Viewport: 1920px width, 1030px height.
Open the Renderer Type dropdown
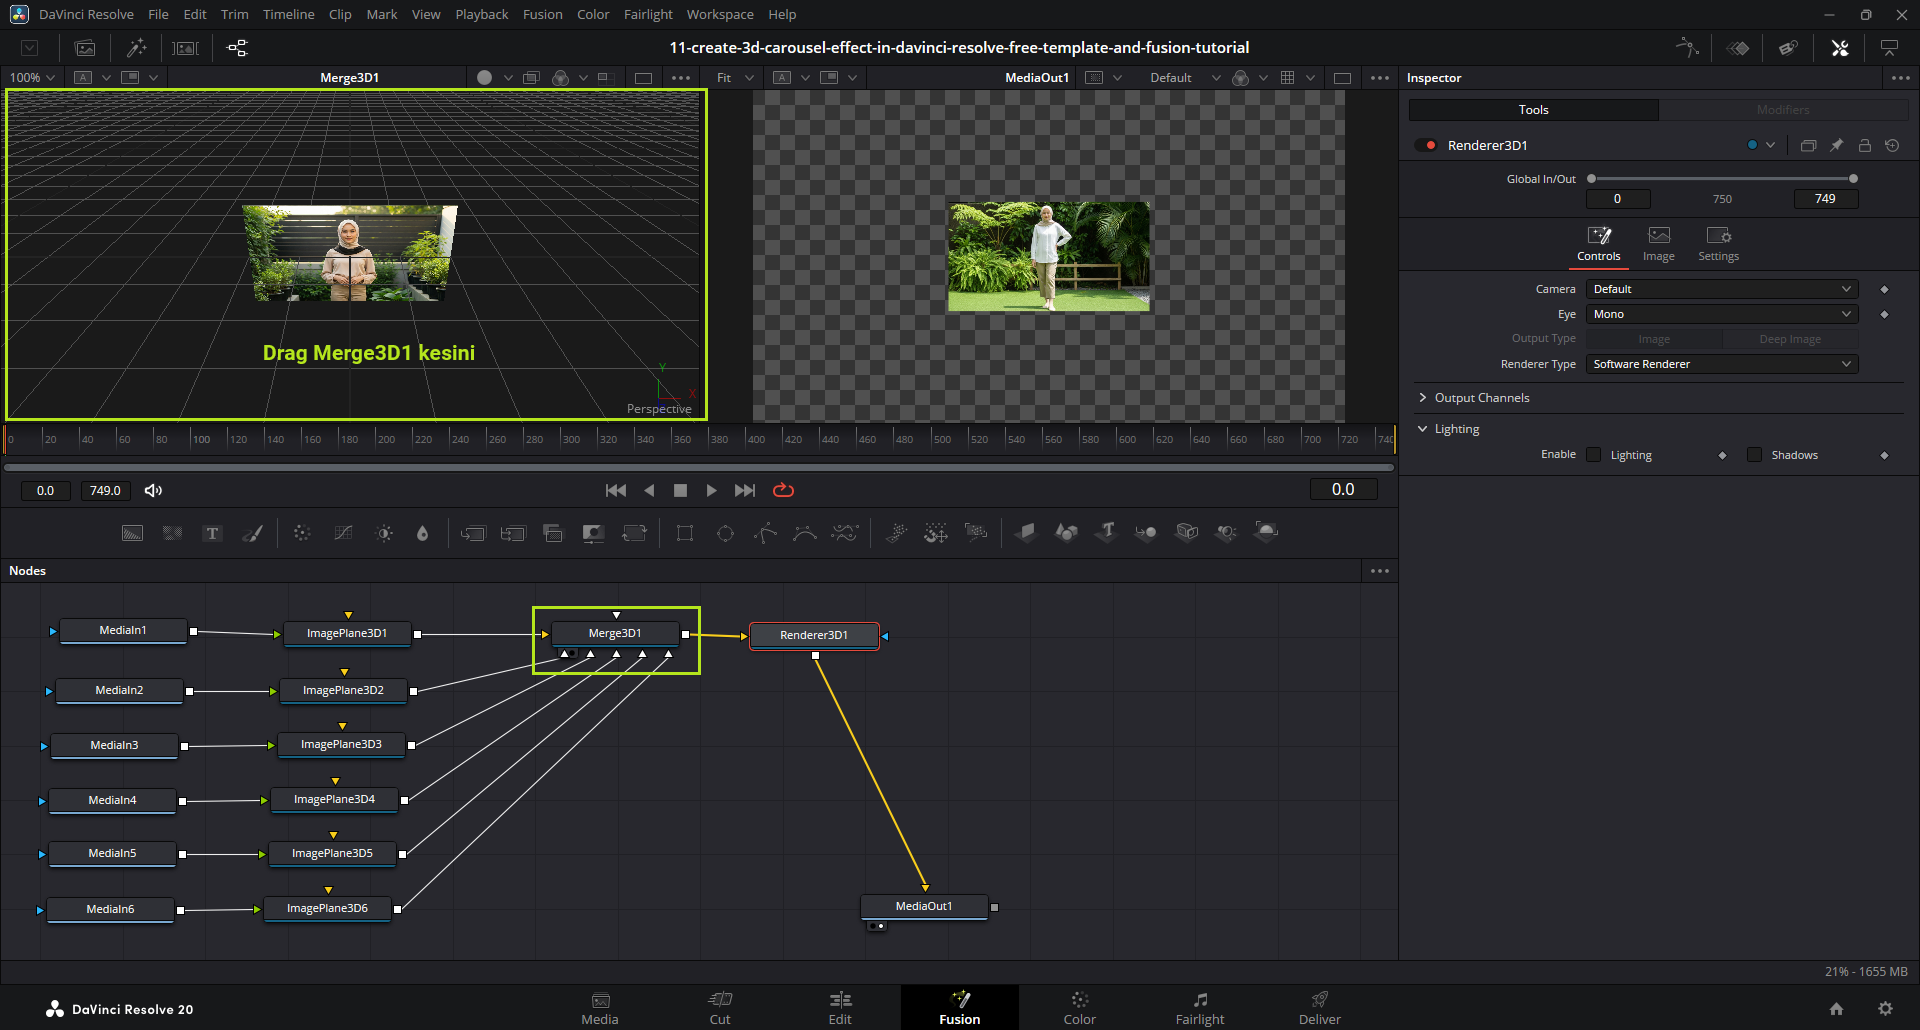pyautogui.click(x=1721, y=364)
